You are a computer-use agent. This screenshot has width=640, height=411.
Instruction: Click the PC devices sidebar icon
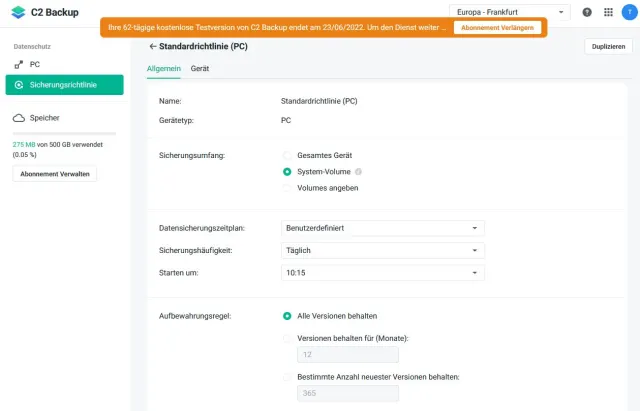[x=19, y=64]
